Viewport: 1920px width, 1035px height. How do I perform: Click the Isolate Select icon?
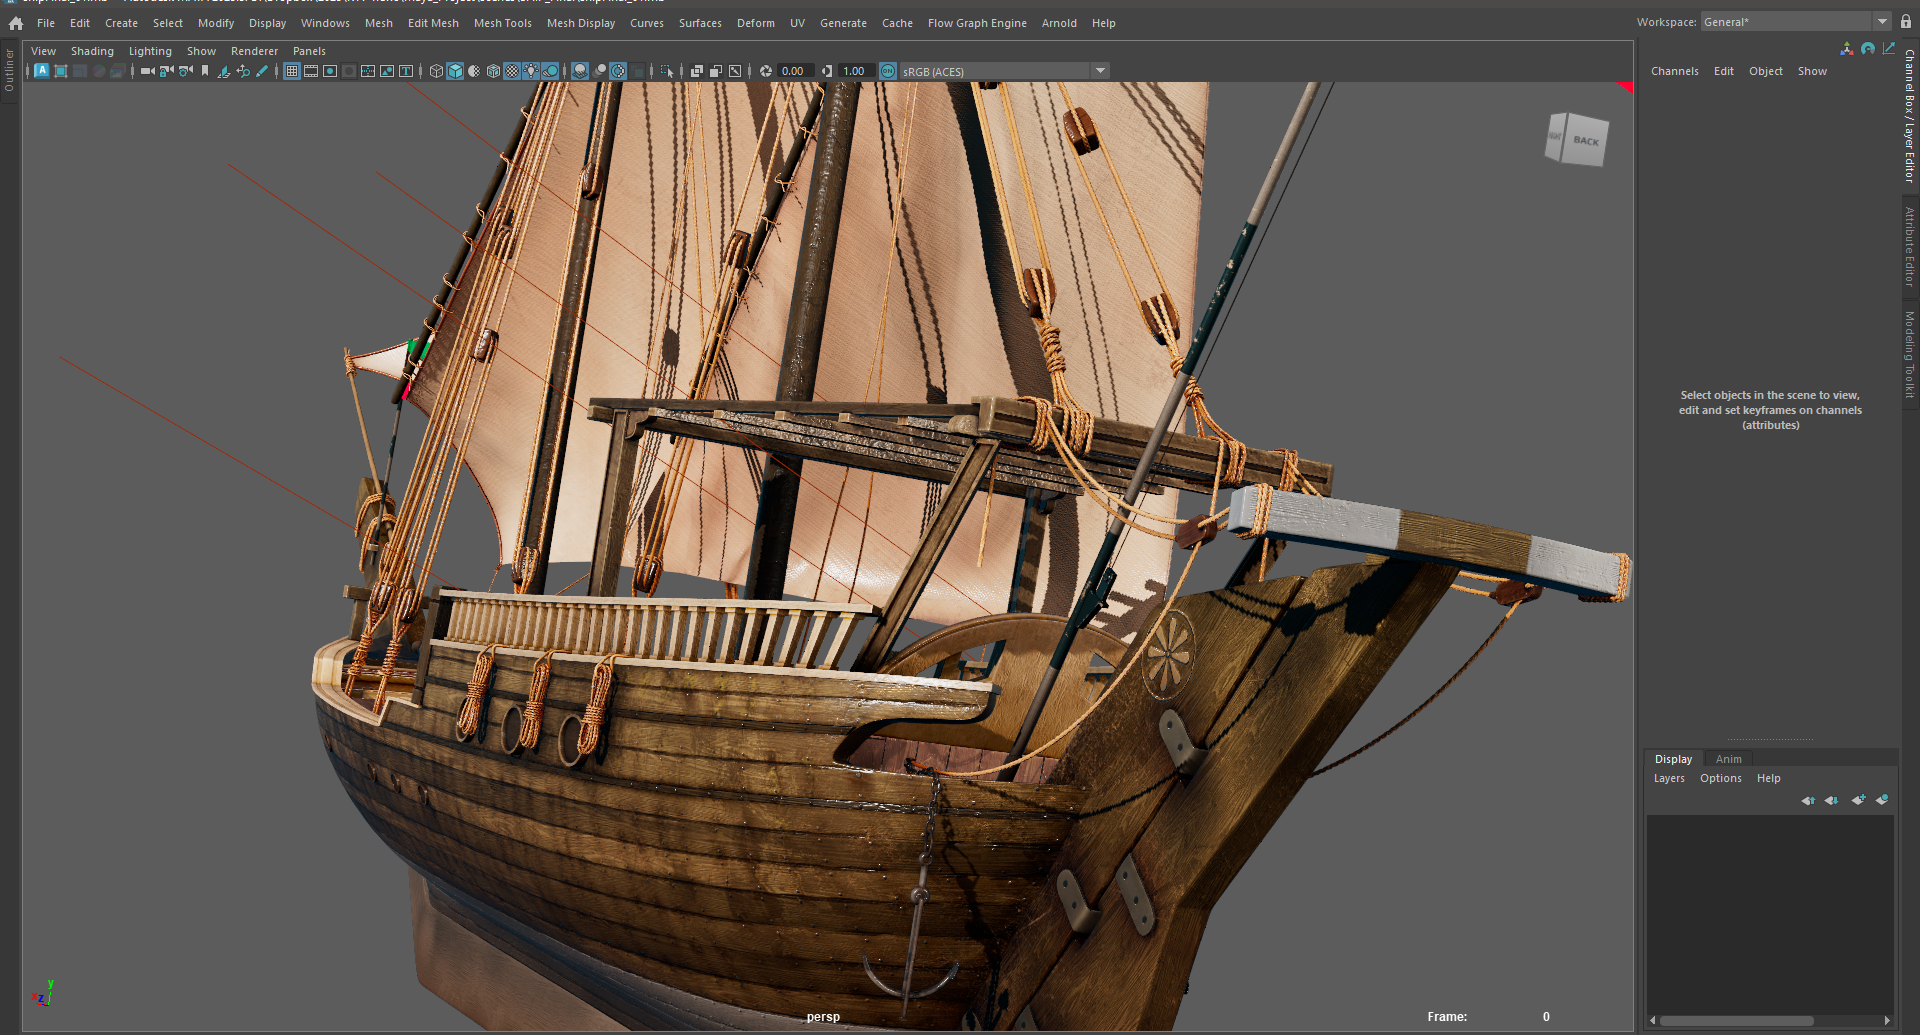(667, 71)
